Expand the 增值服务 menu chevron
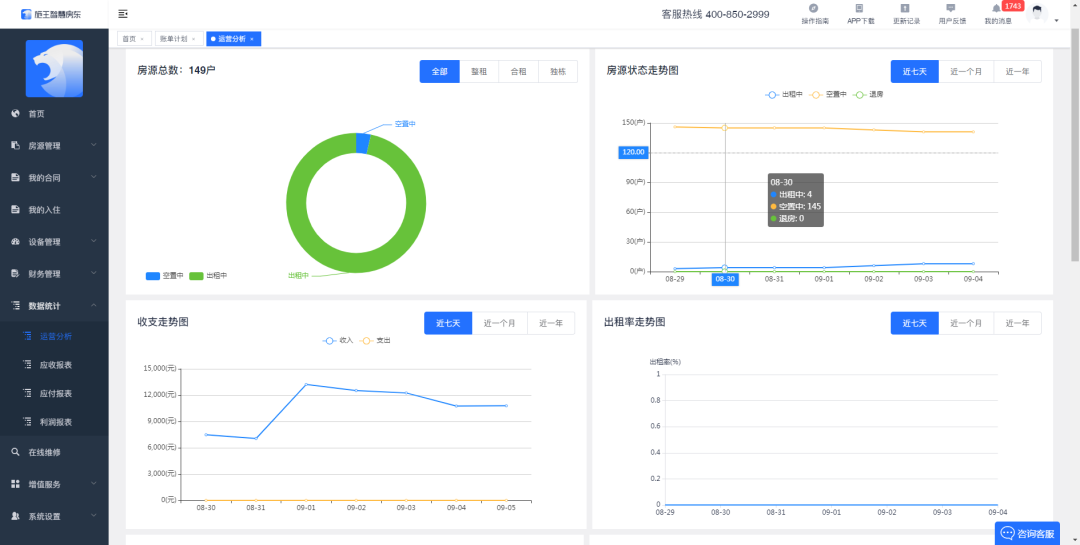 tap(94, 484)
